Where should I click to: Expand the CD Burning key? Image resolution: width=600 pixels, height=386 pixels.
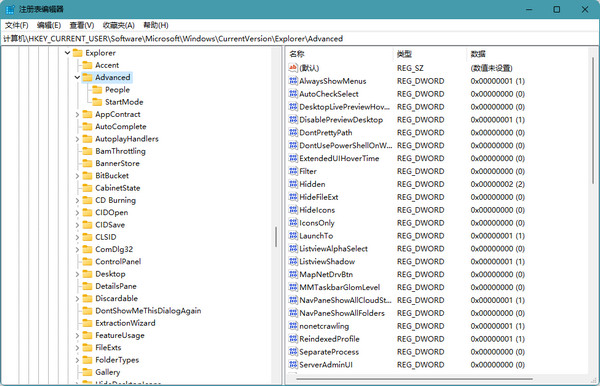pyautogui.click(x=77, y=200)
